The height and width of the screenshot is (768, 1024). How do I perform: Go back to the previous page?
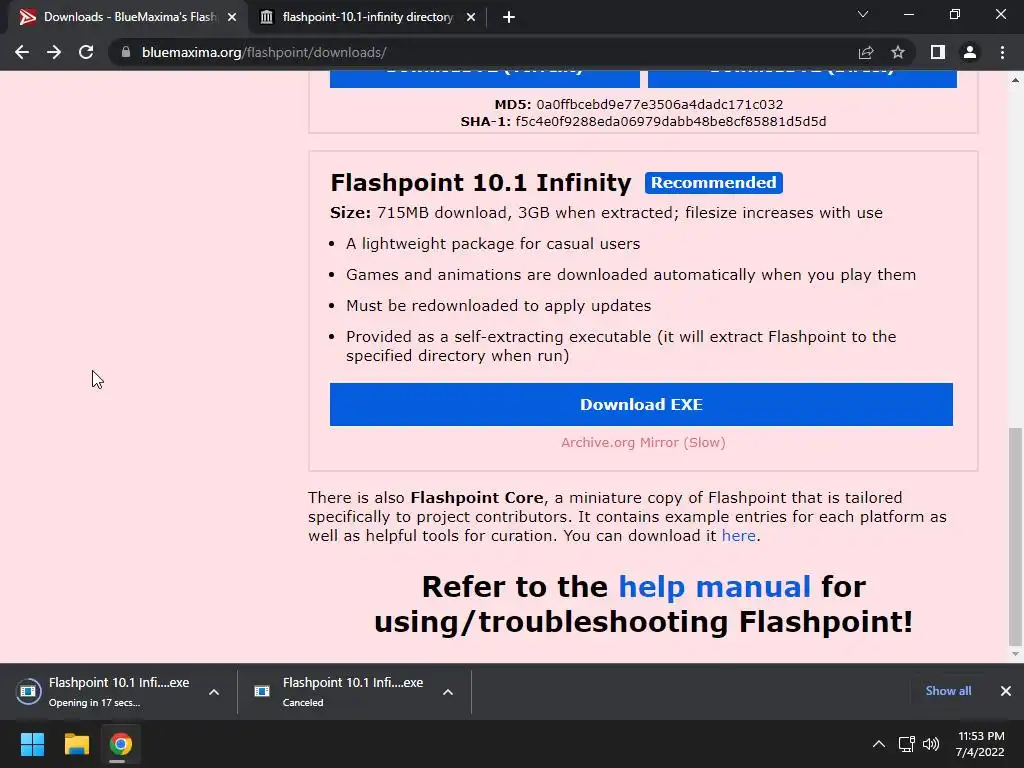(22, 52)
